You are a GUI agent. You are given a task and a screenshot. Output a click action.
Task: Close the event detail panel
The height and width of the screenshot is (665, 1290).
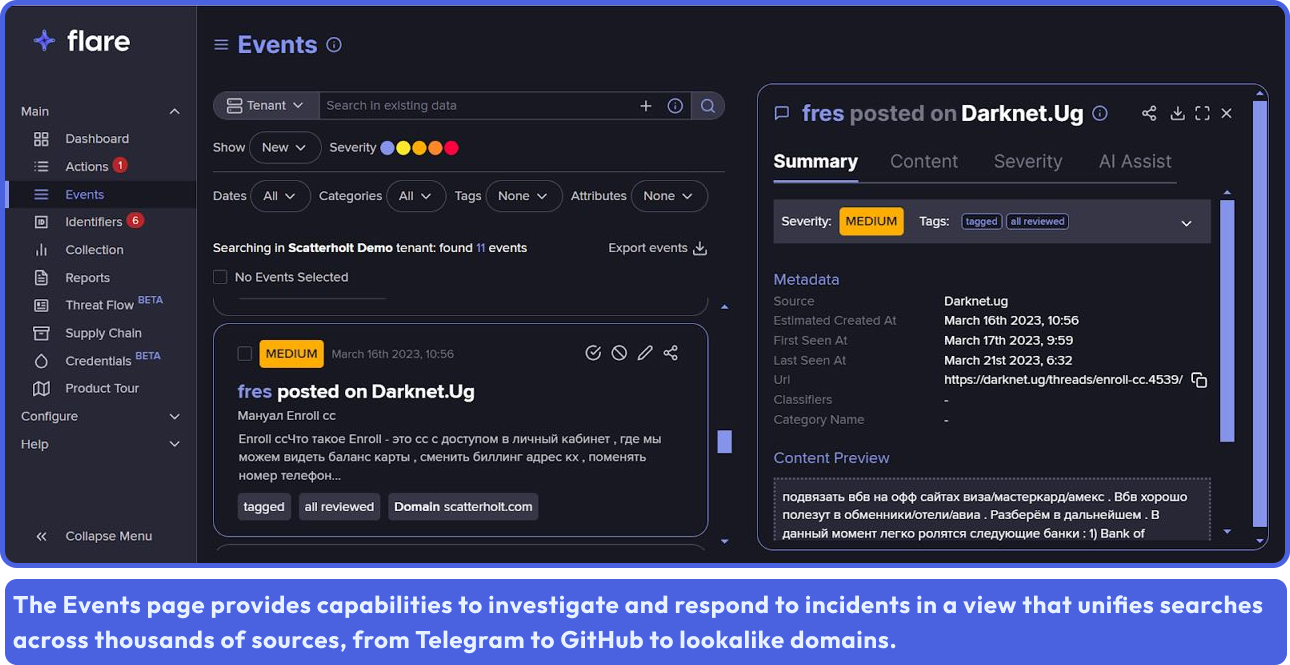tap(1227, 114)
